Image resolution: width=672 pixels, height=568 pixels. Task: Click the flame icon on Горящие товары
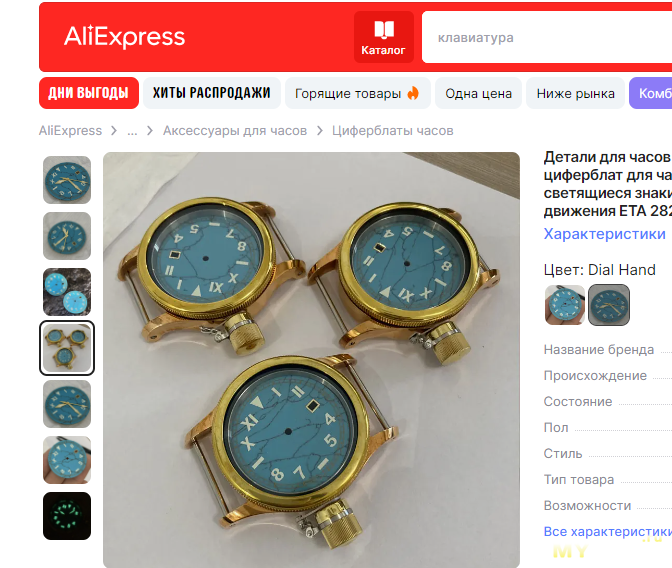(x=413, y=93)
